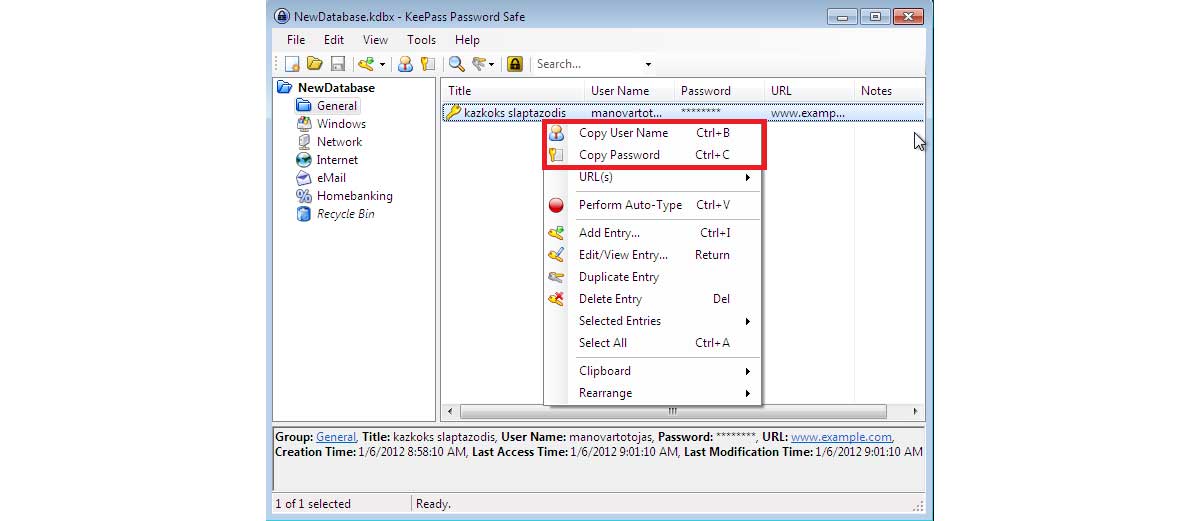Click the Internet globe group icon
This screenshot has height=521, width=1200.
coord(304,160)
